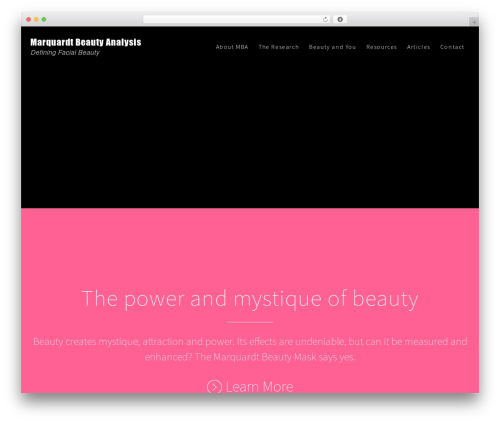Click the circled arrow icon beside Learn More

(x=214, y=387)
